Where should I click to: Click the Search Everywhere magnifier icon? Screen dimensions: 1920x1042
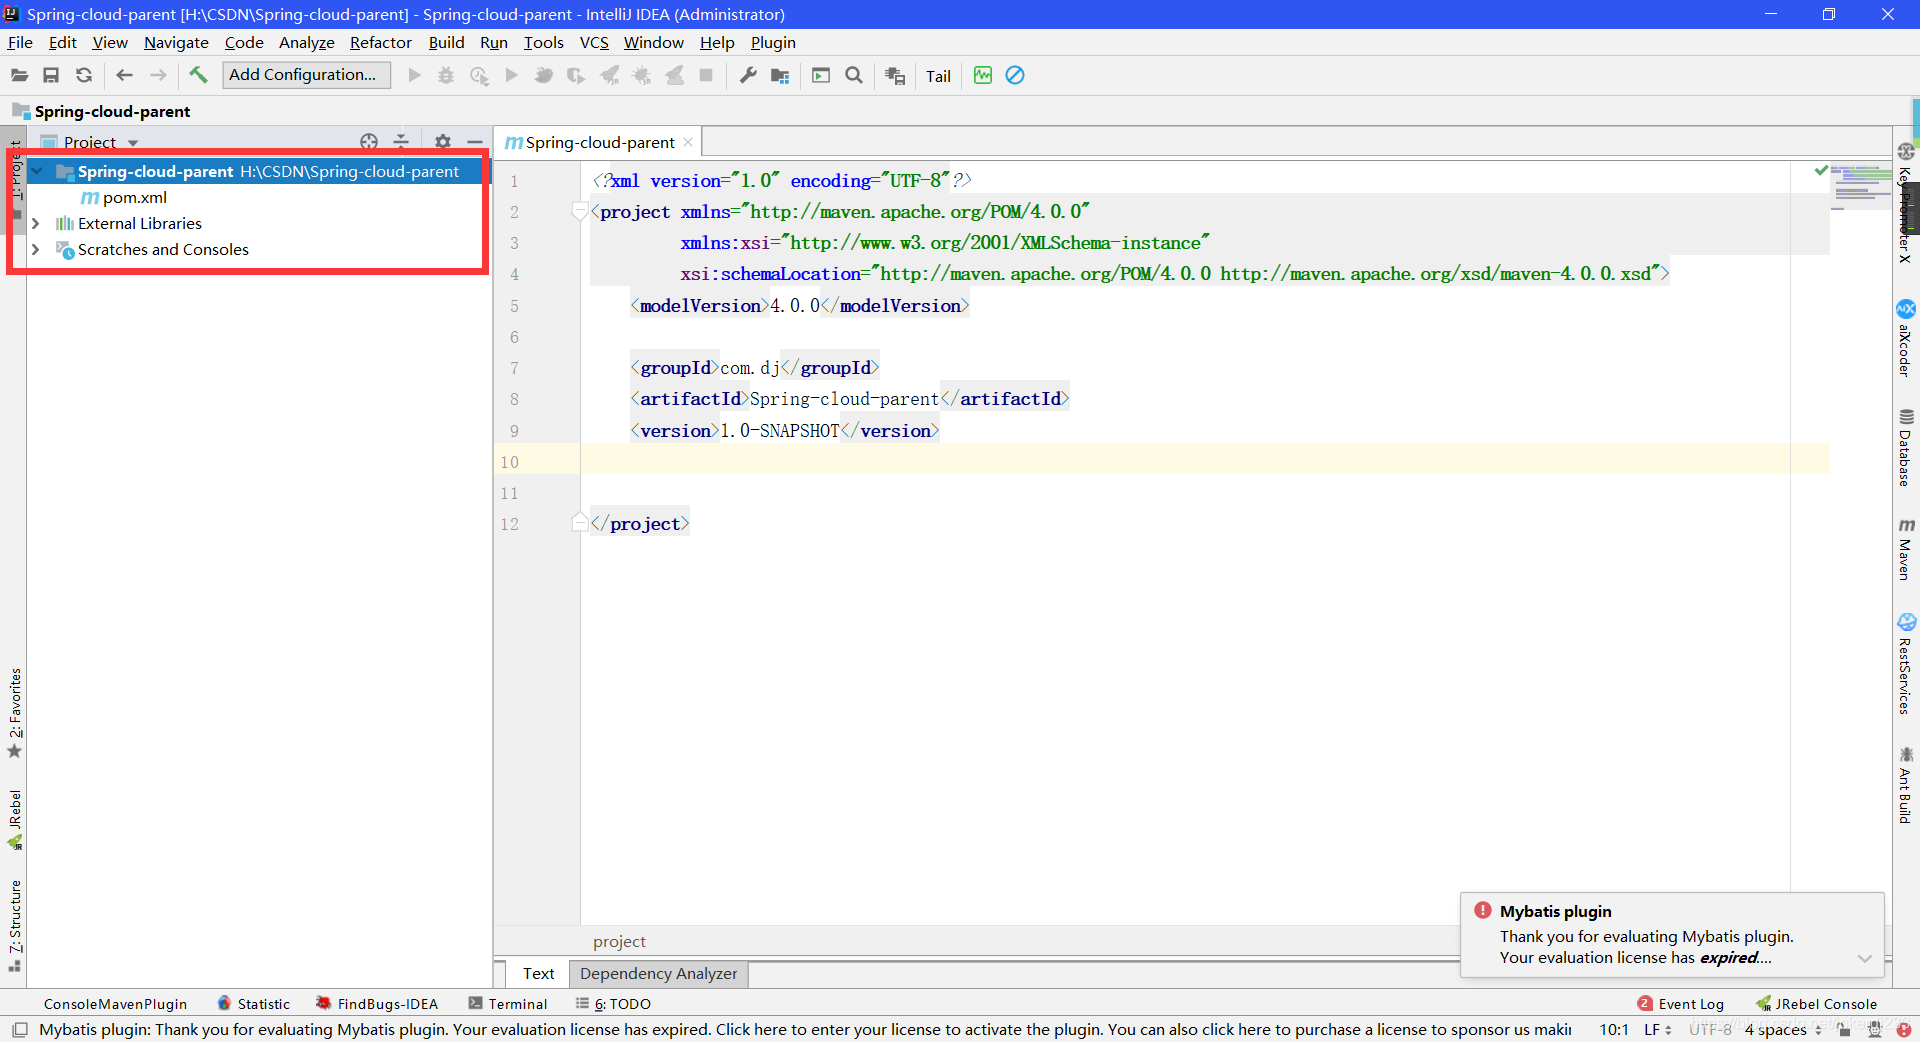854,75
